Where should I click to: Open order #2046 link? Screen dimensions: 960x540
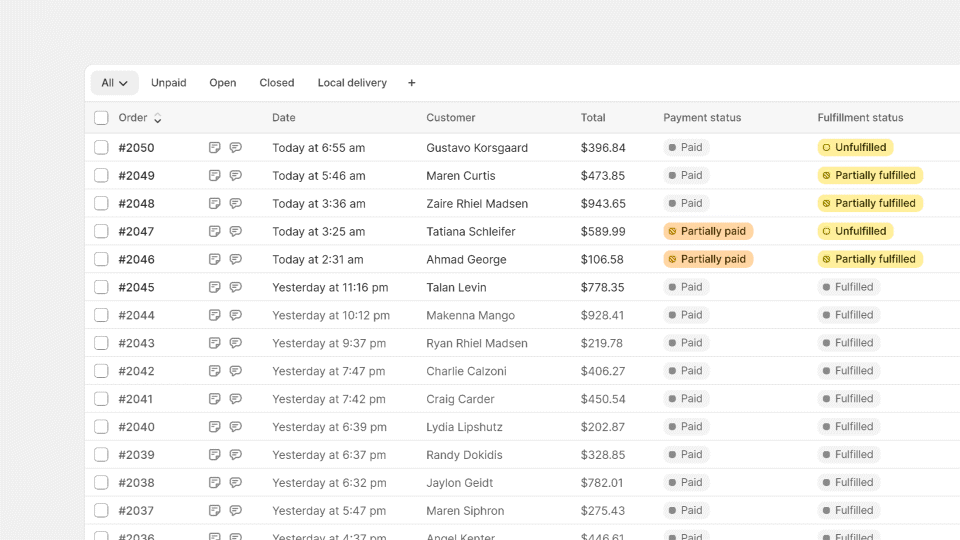pyautogui.click(x=136, y=260)
